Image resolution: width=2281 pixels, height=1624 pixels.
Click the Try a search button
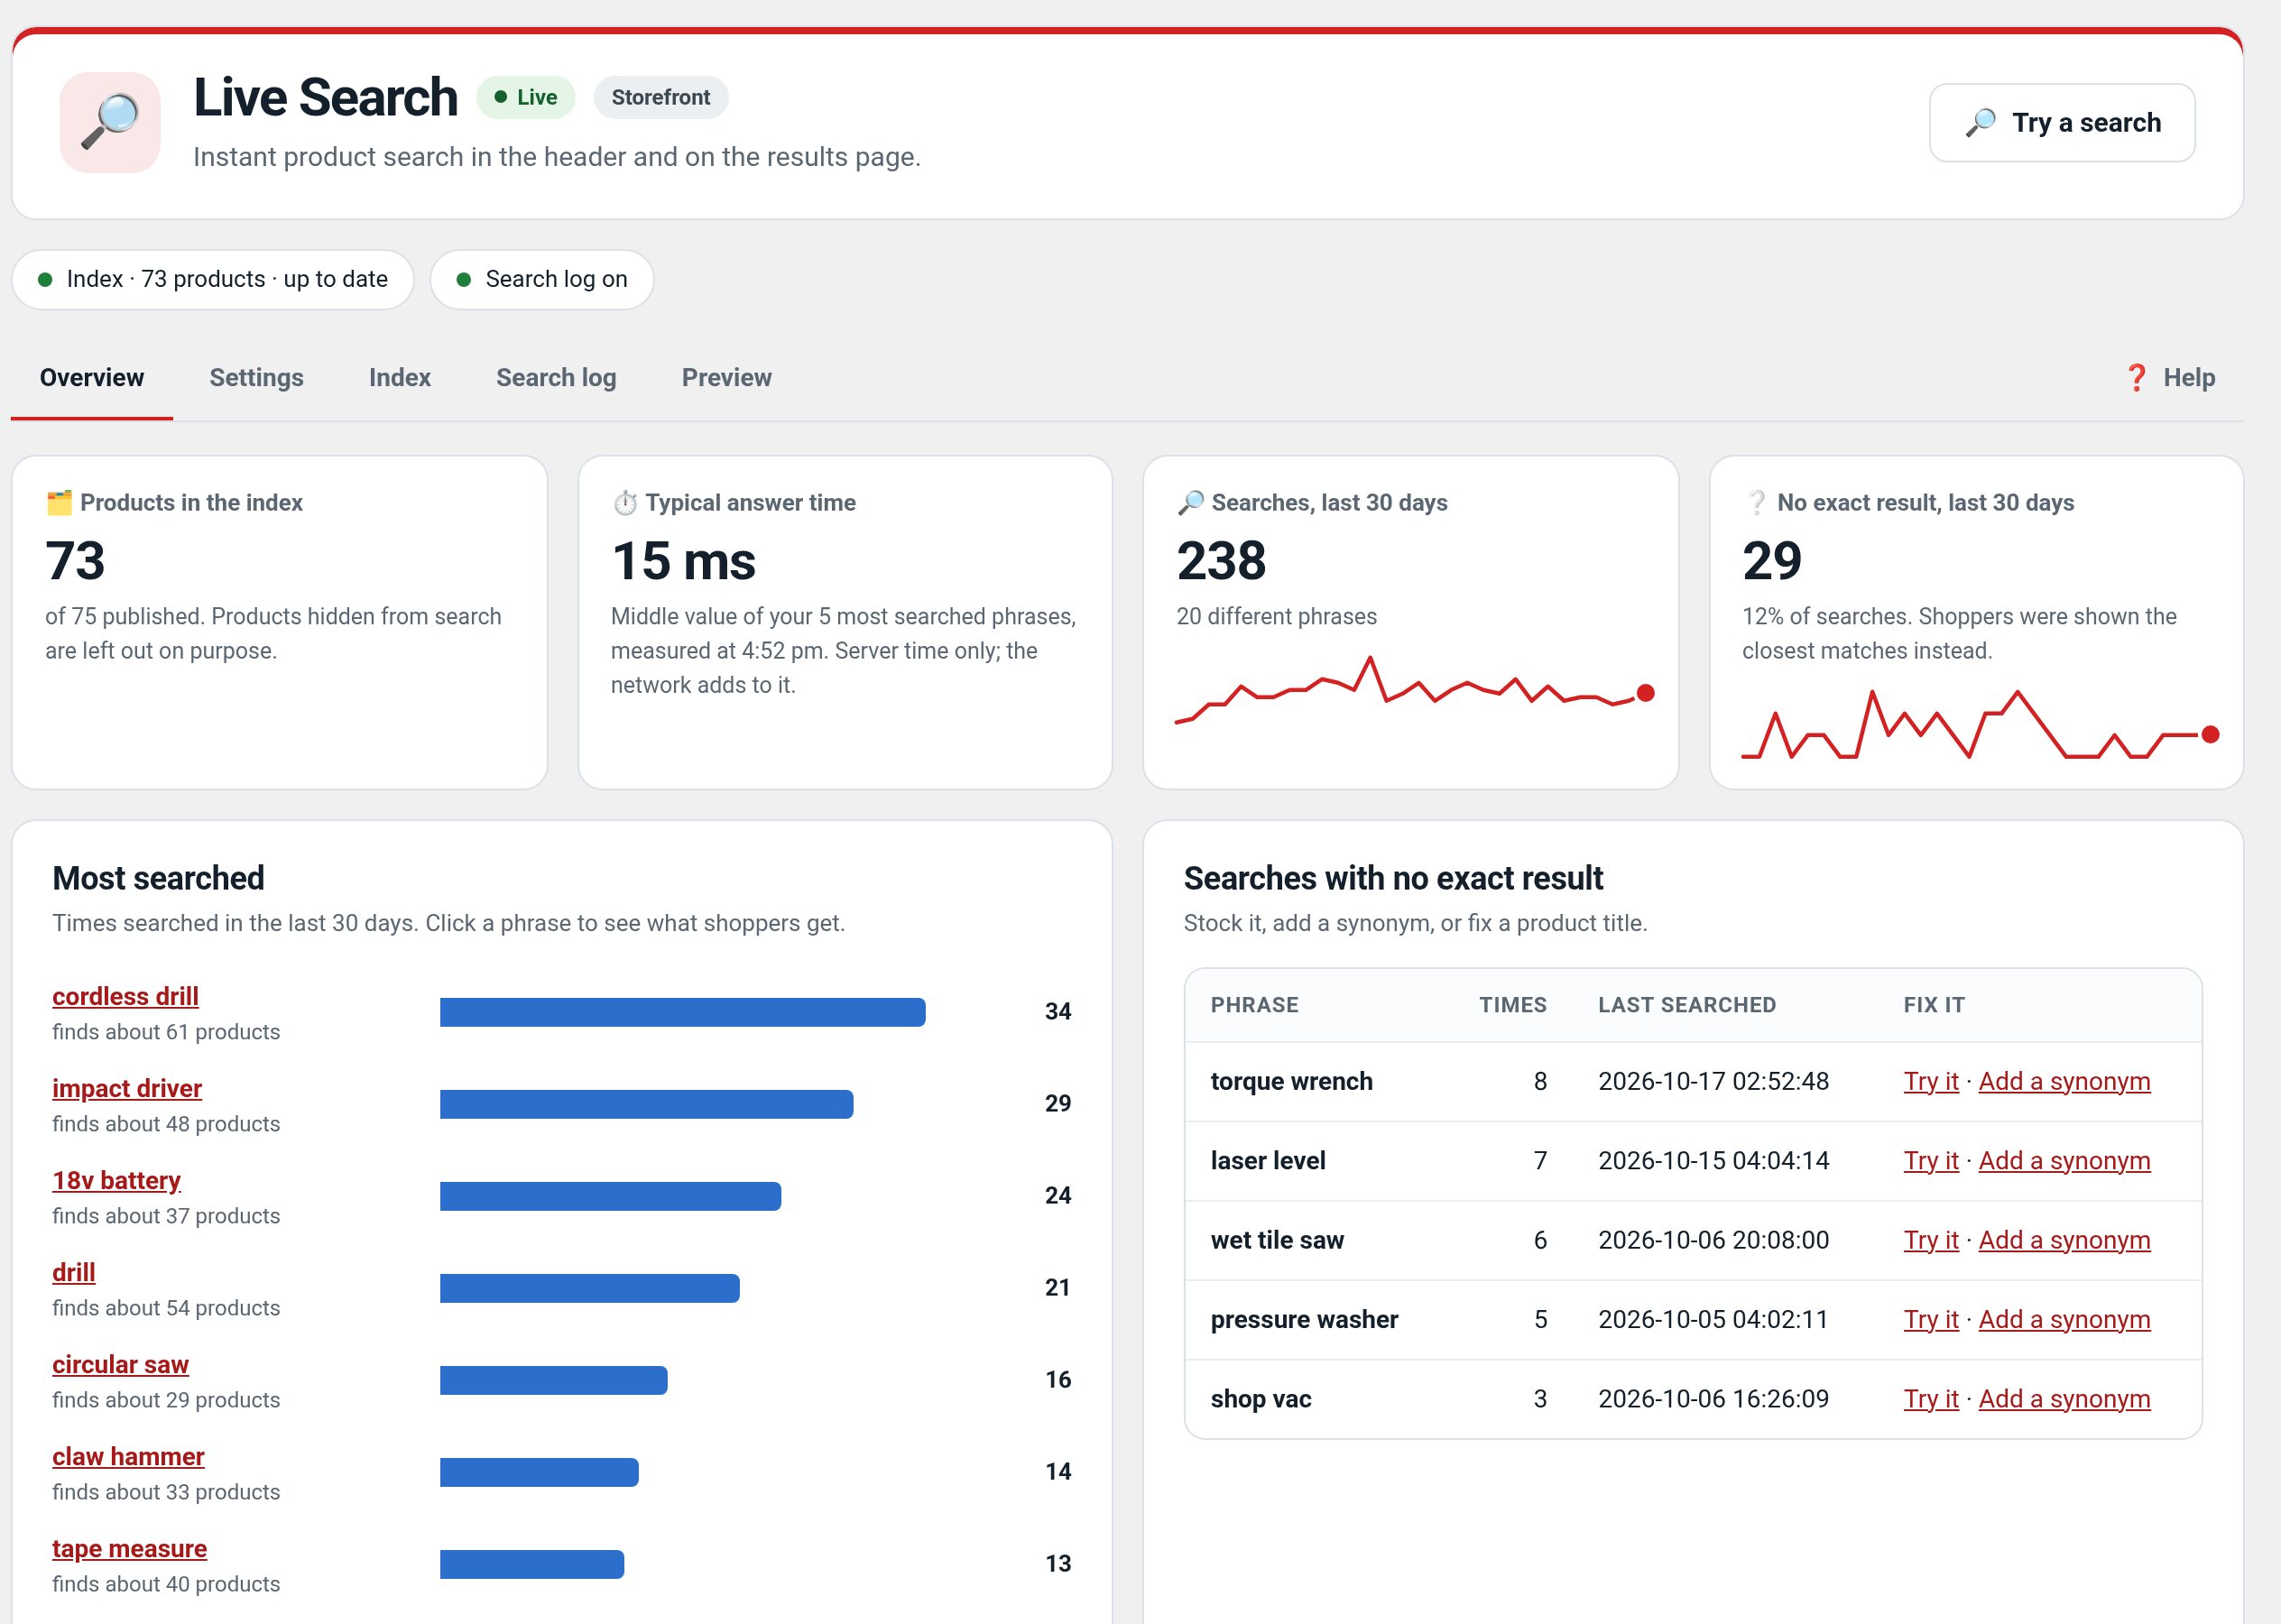click(2061, 123)
